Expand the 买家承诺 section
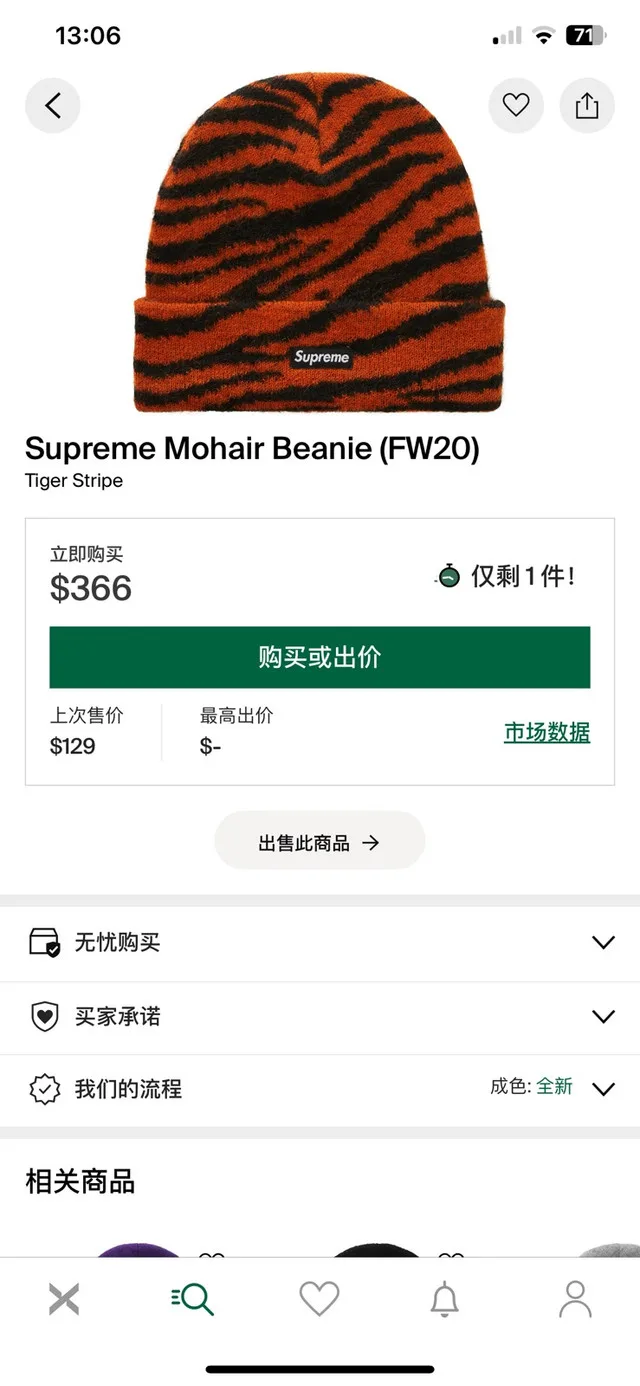Screen dimensions: 640x1386 320,1015
